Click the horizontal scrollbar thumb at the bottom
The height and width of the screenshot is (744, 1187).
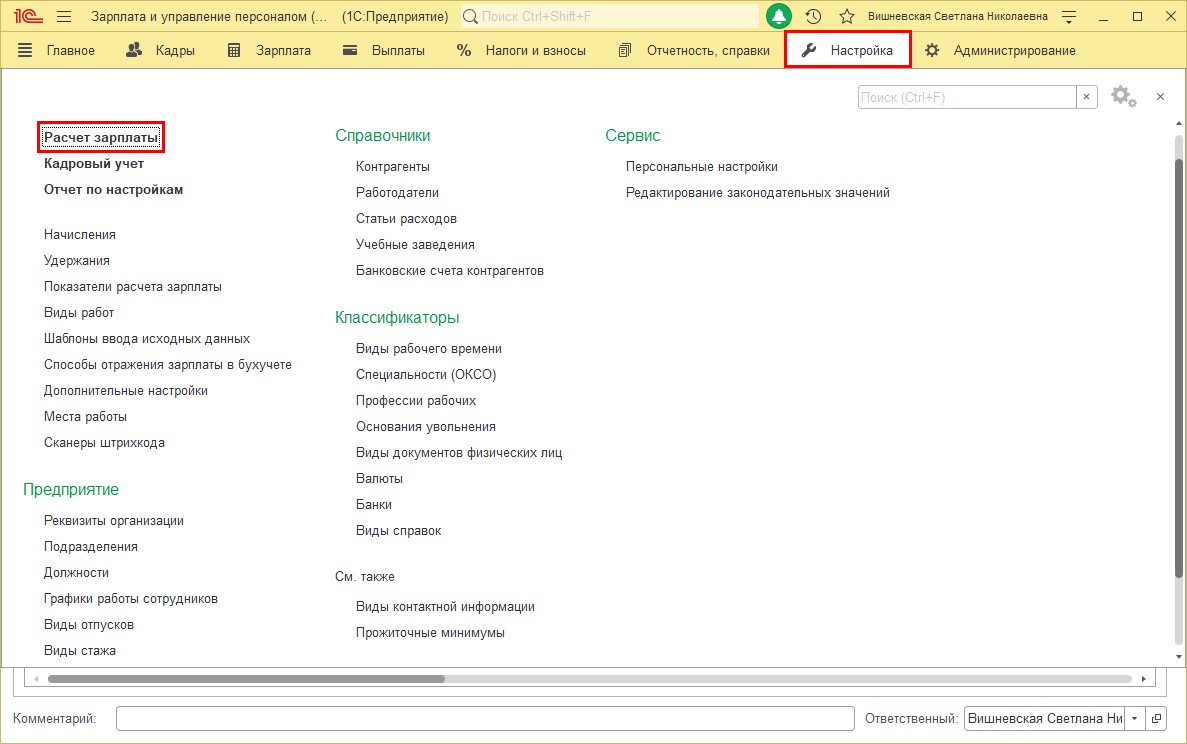[246, 679]
